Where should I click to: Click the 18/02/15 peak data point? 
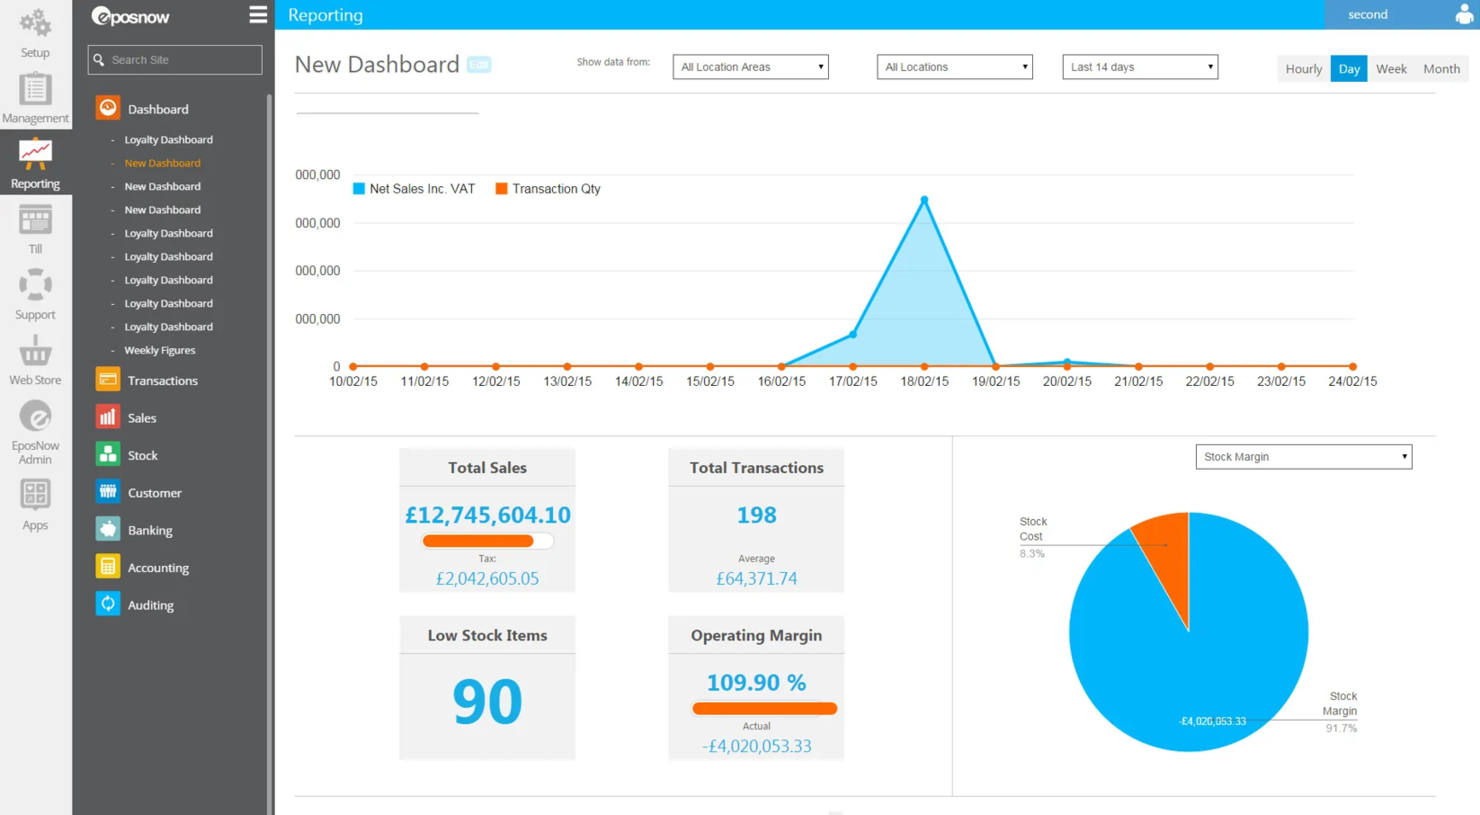click(x=924, y=200)
